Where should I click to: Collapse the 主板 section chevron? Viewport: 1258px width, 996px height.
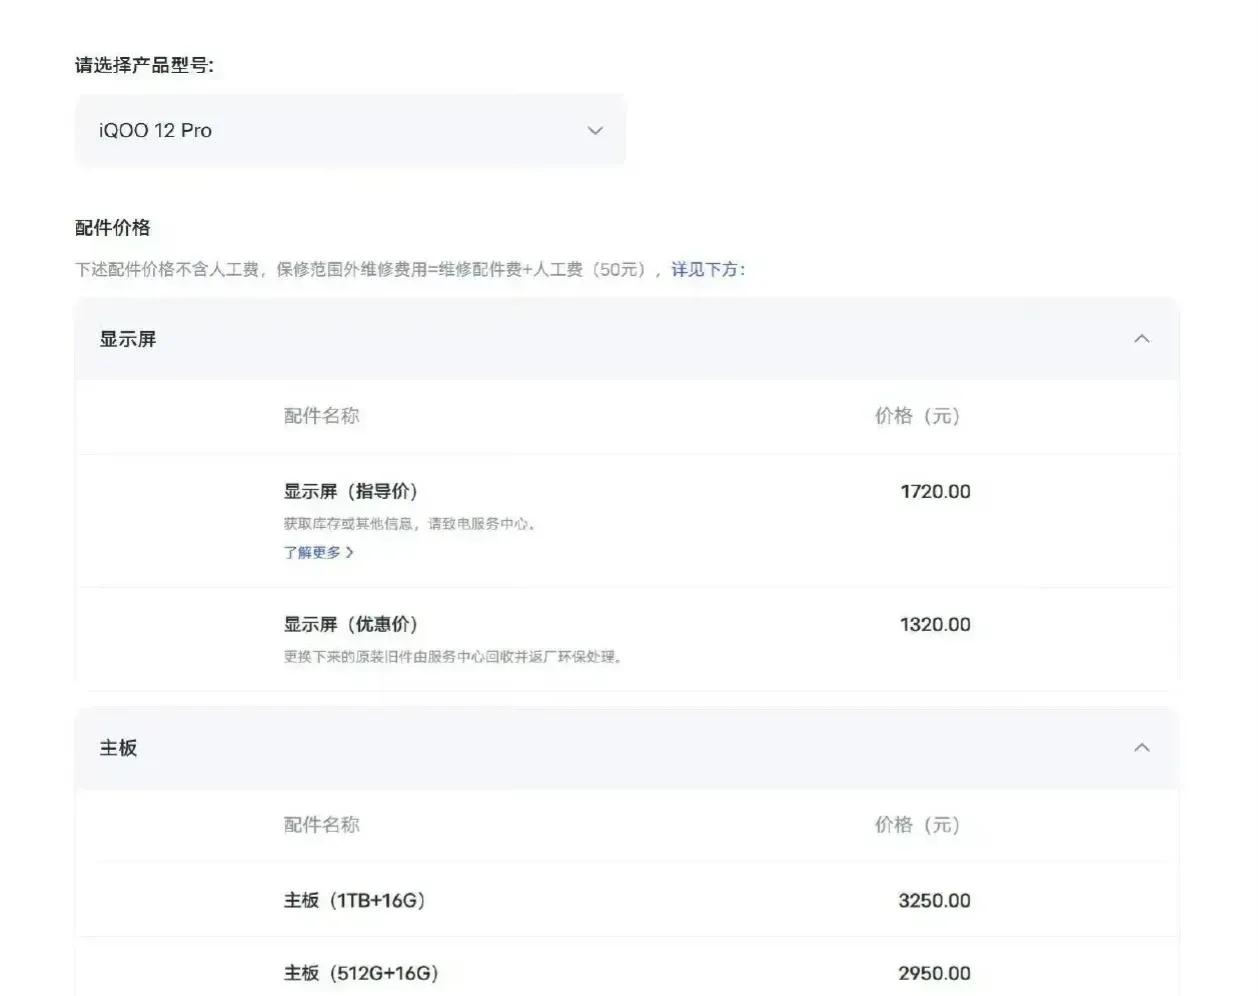1142,748
